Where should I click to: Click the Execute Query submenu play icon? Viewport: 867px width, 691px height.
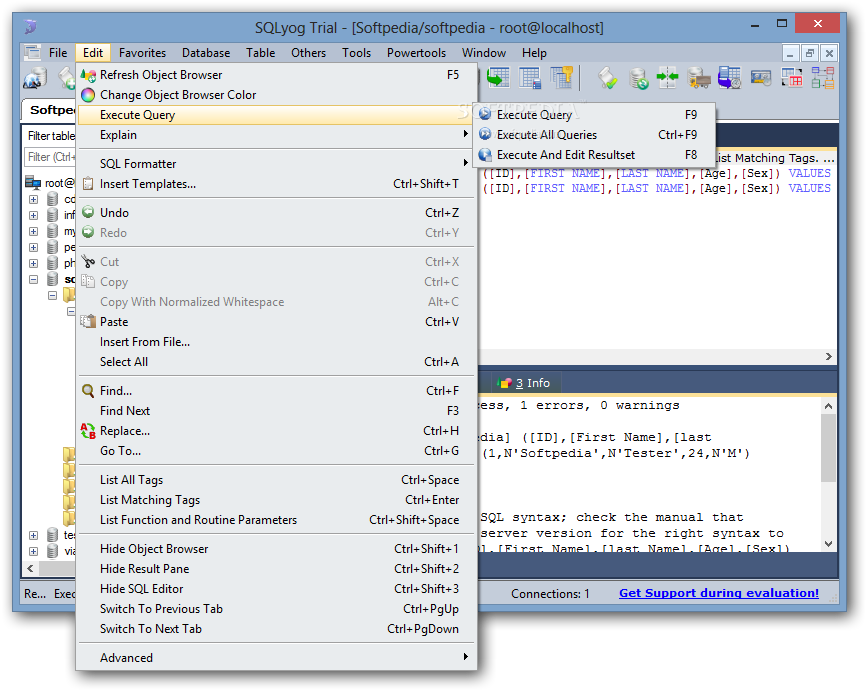point(485,114)
